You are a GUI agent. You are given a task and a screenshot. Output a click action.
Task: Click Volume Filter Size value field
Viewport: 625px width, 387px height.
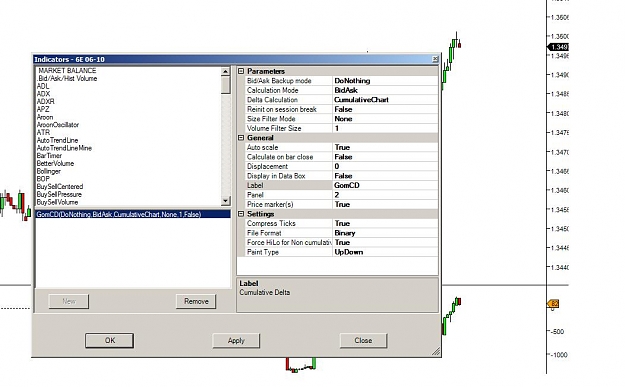pos(385,128)
